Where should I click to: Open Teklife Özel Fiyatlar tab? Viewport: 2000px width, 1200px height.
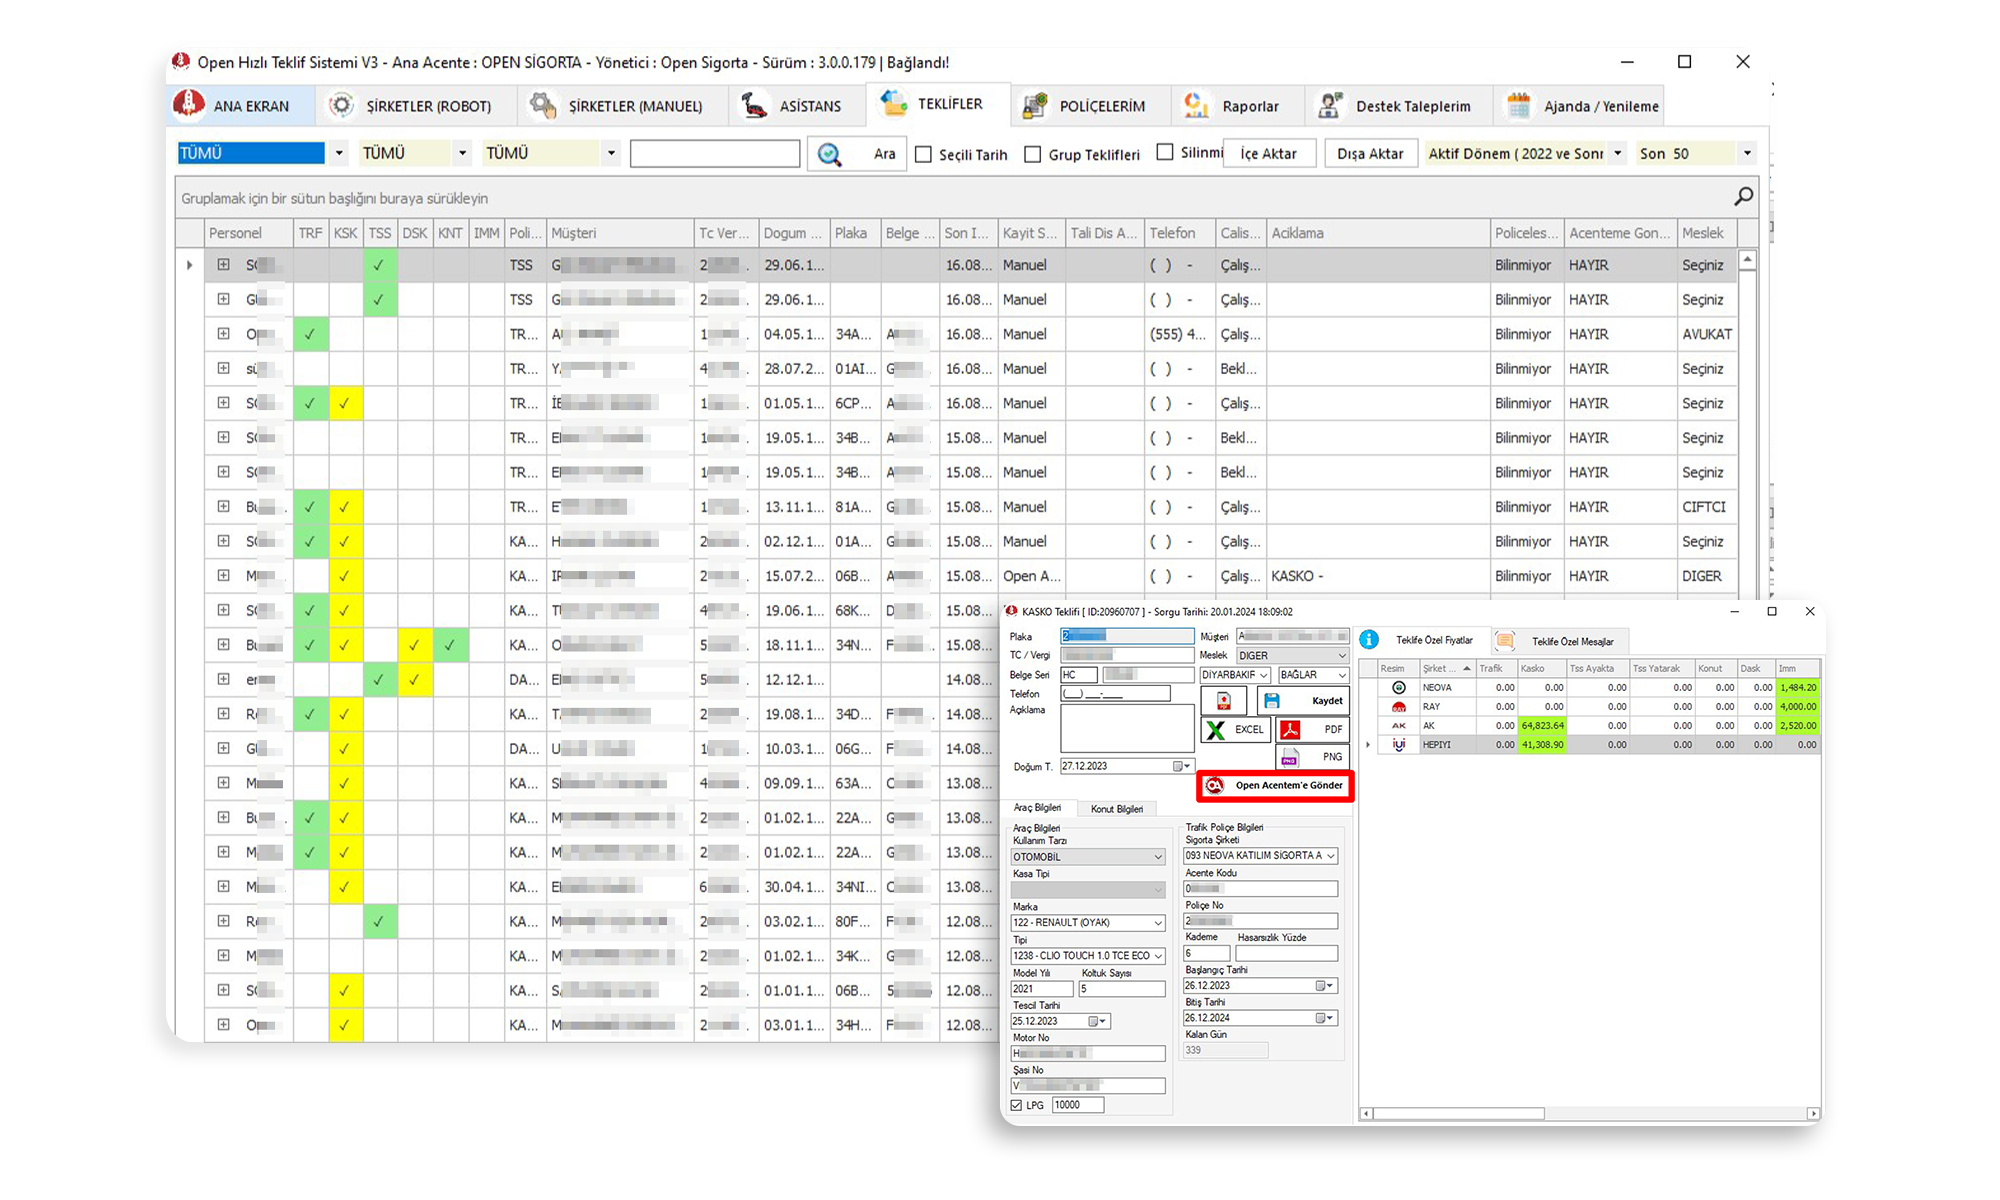point(1421,641)
